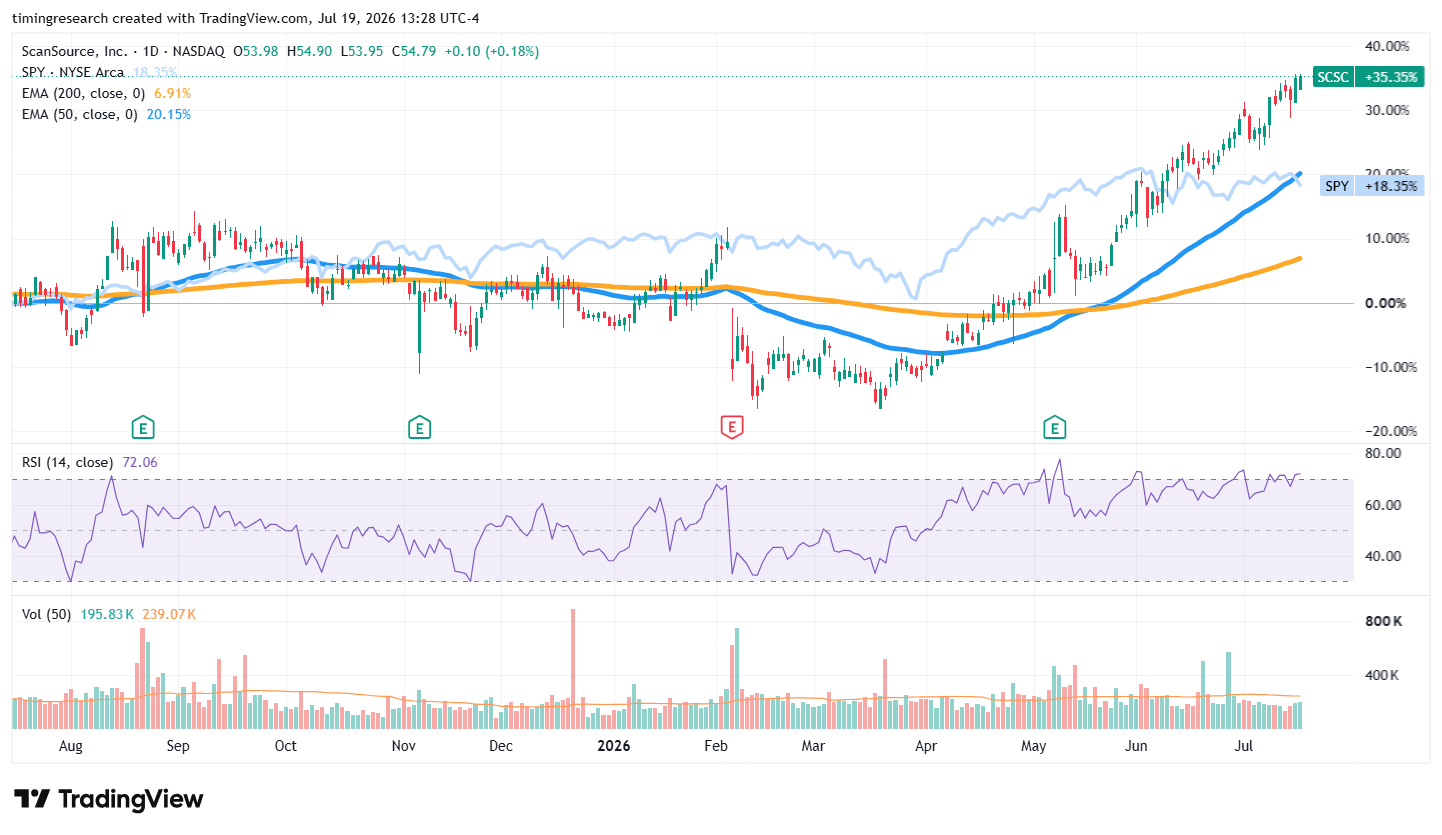Select the SPY +18.35% scale label
This screenshot has width=1442, height=835.
(x=1371, y=186)
